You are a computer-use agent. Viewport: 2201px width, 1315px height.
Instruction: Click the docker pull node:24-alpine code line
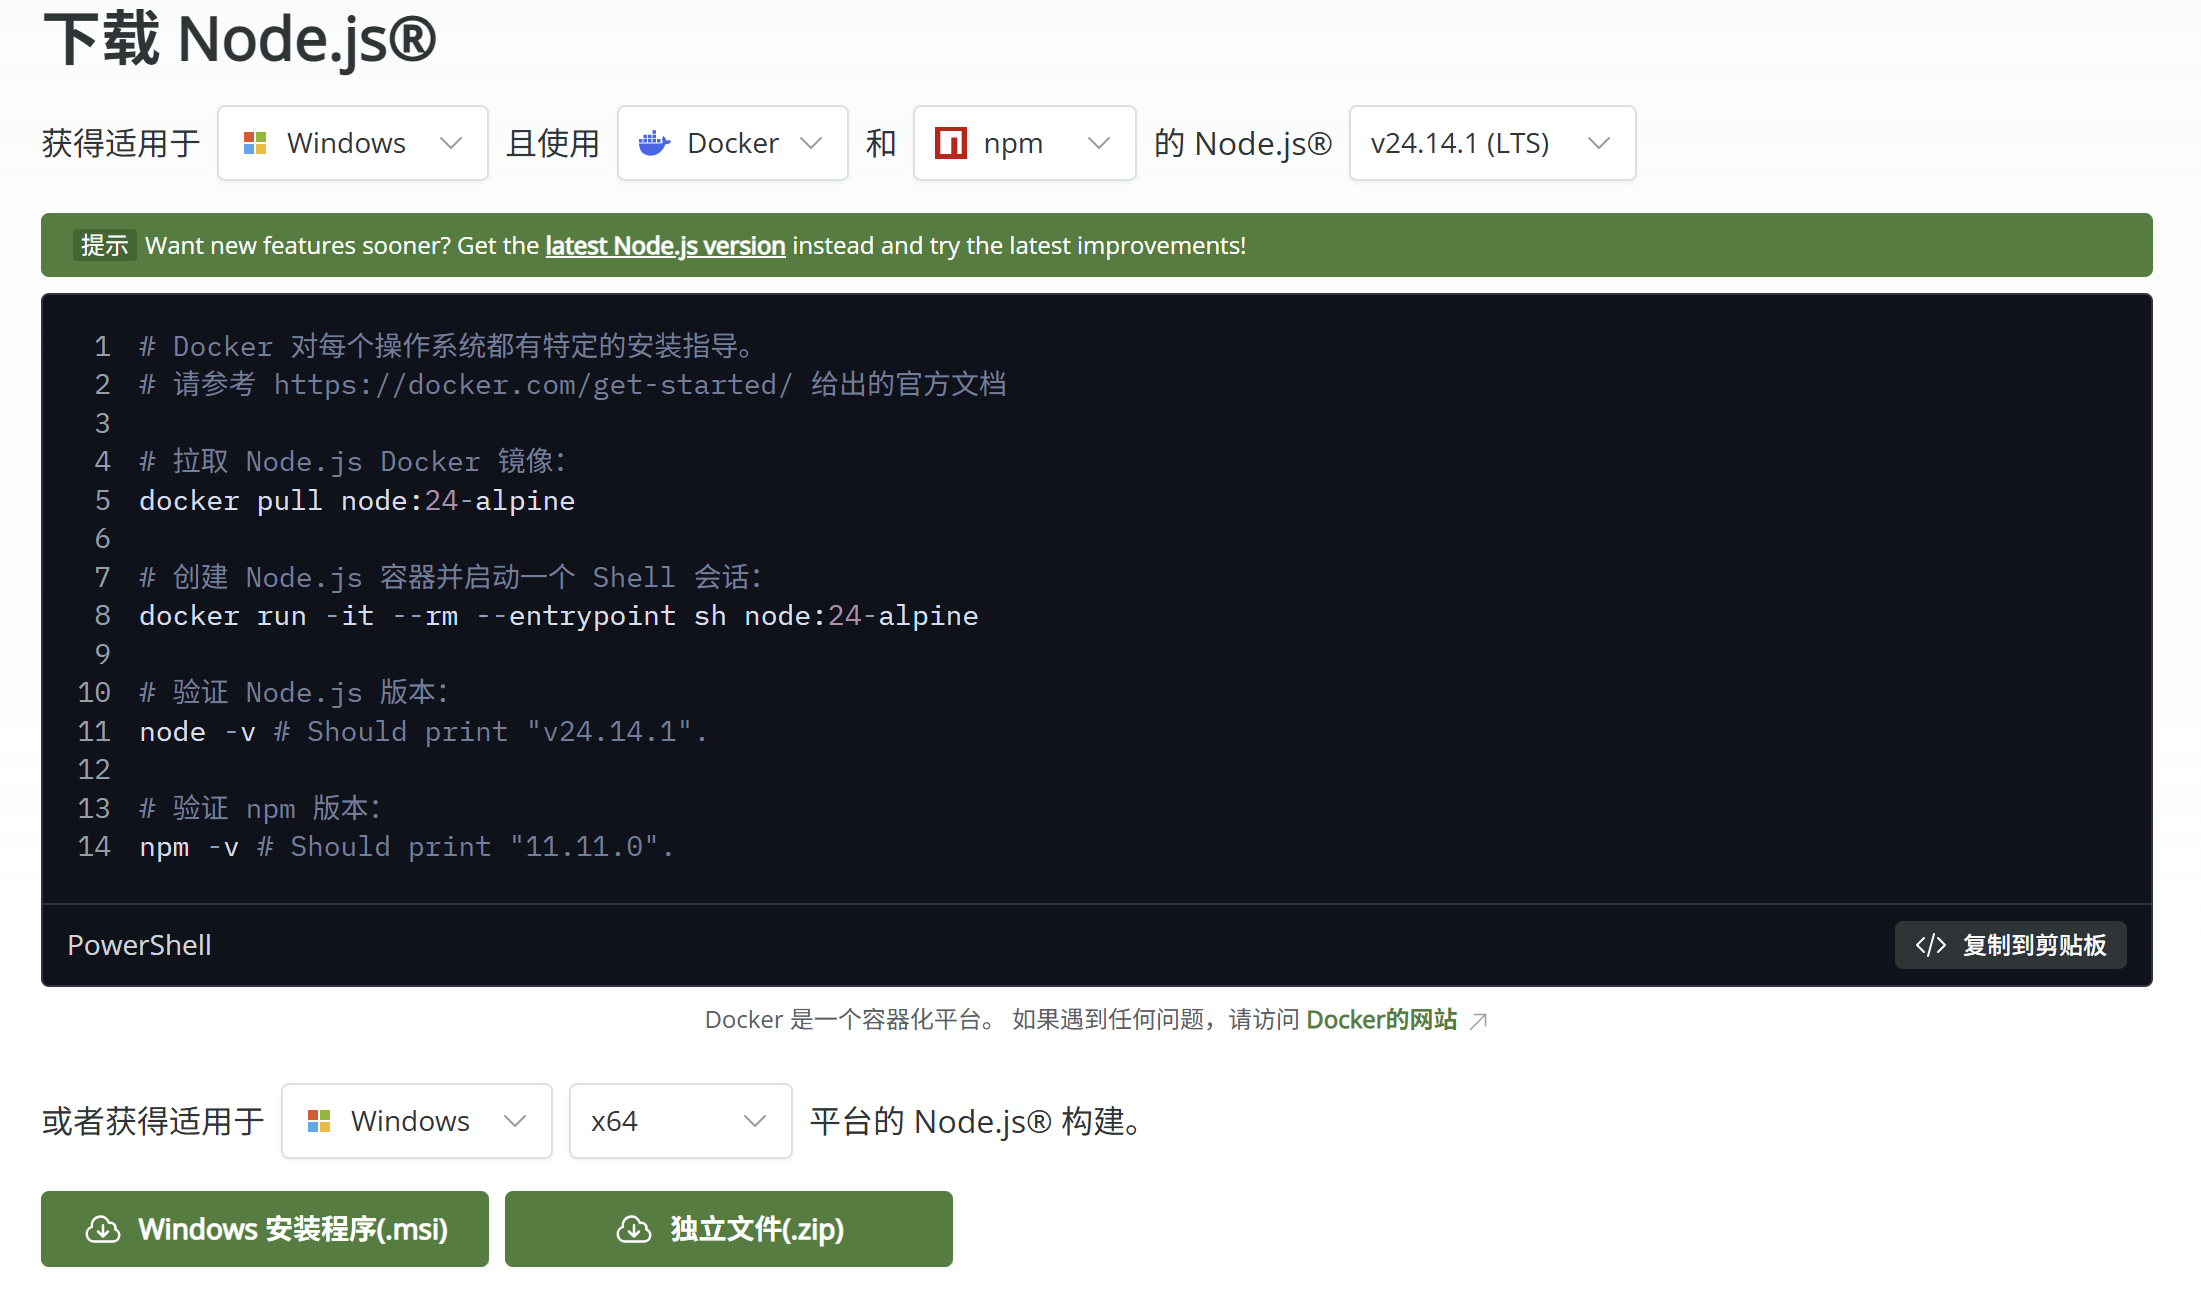pos(357,501)
